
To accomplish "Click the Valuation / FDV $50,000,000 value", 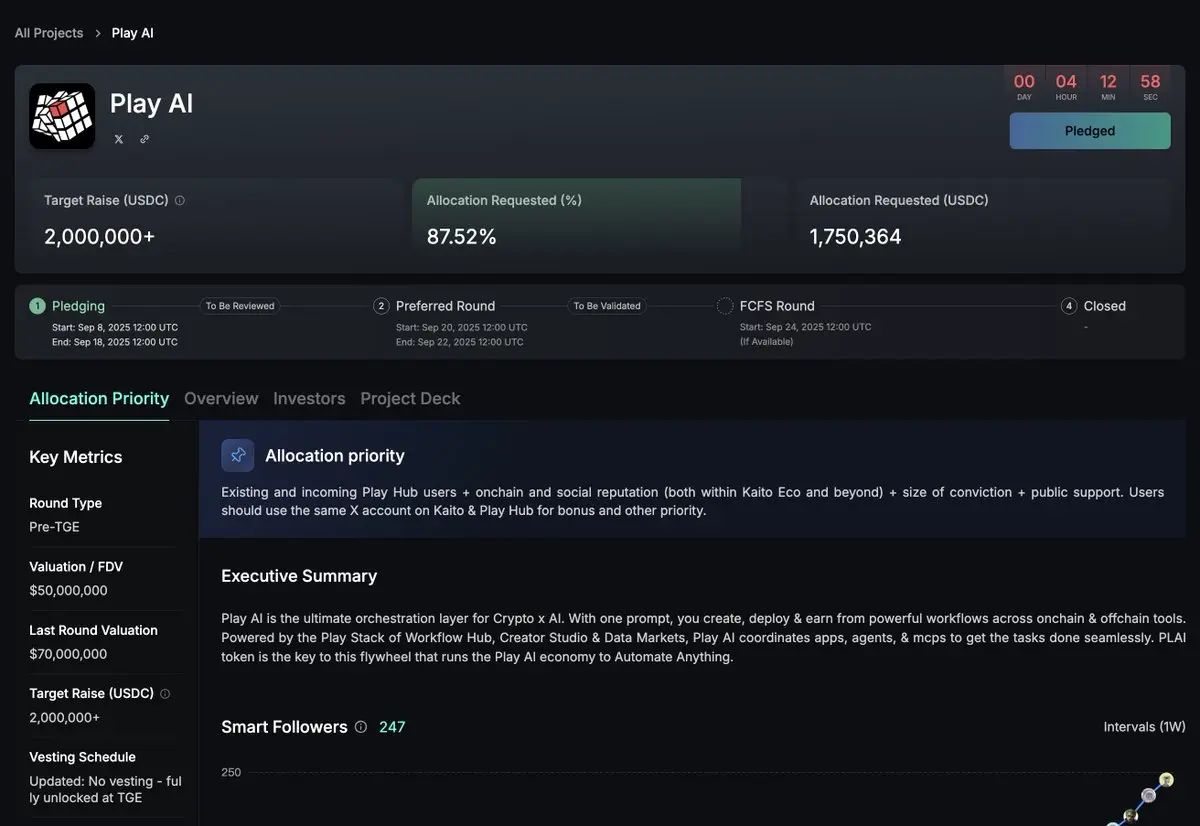I will [x=68, y=590].
